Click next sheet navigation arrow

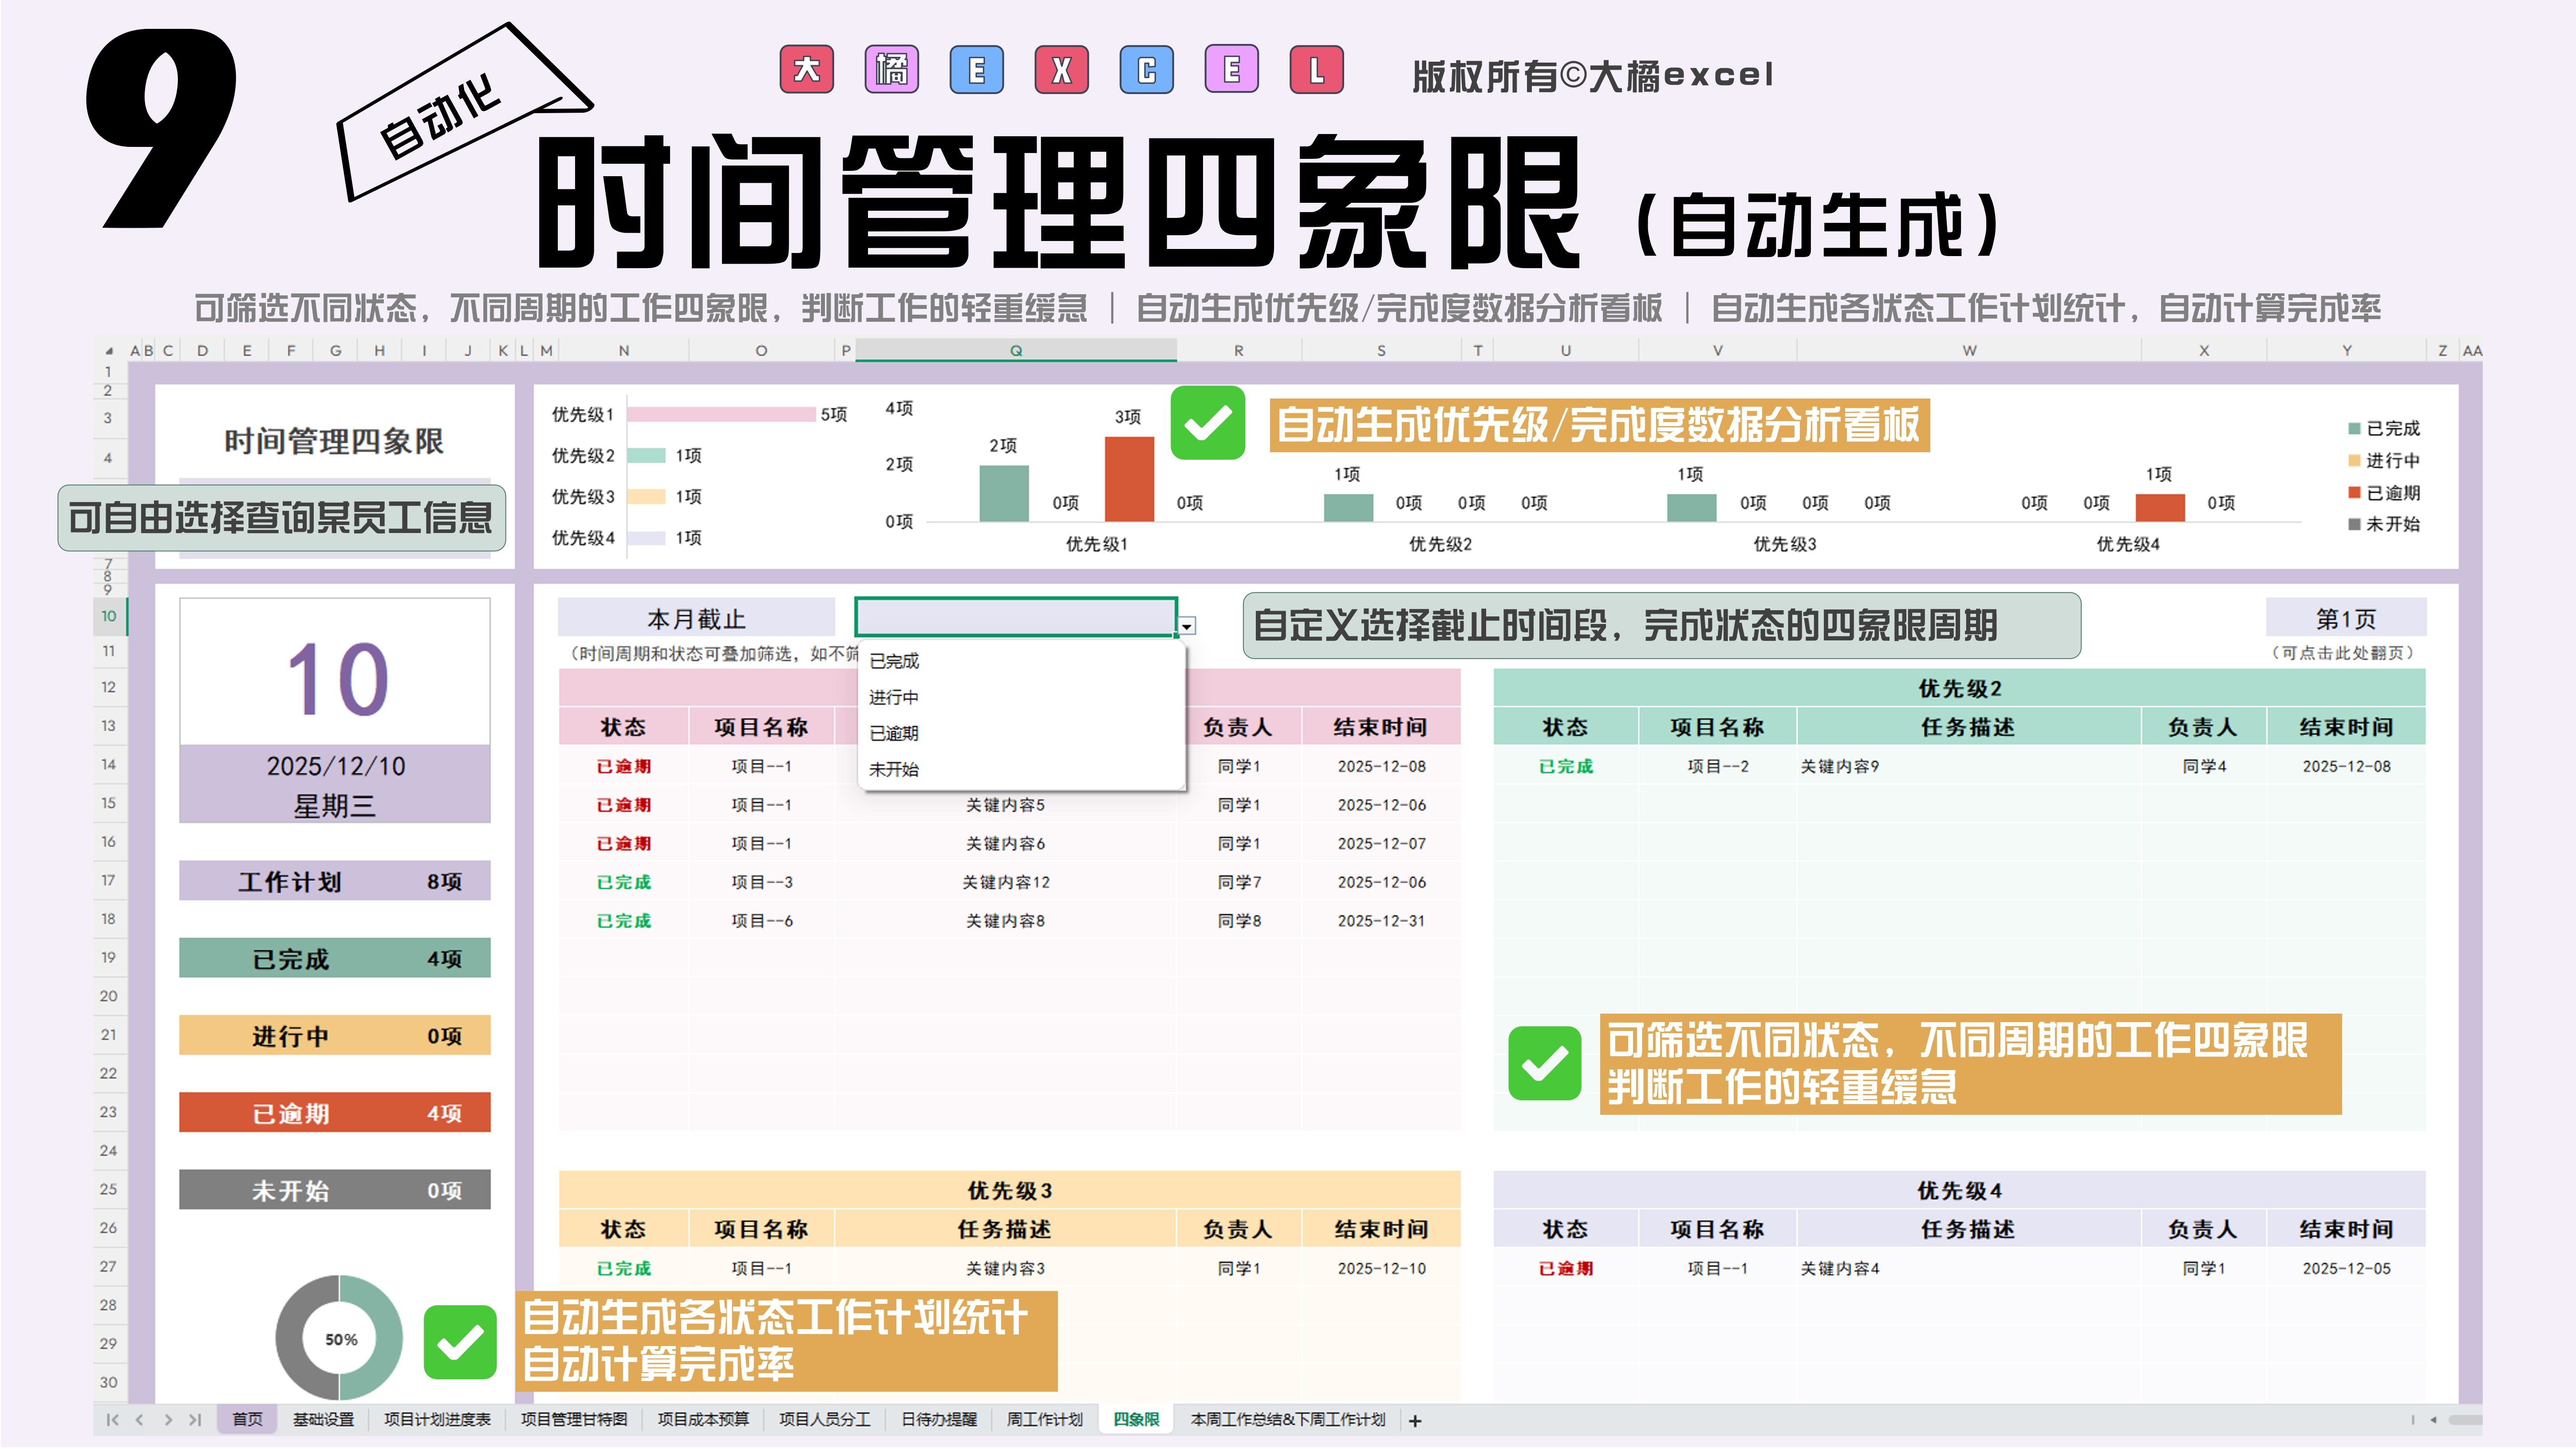click(x=168, y=1420)
